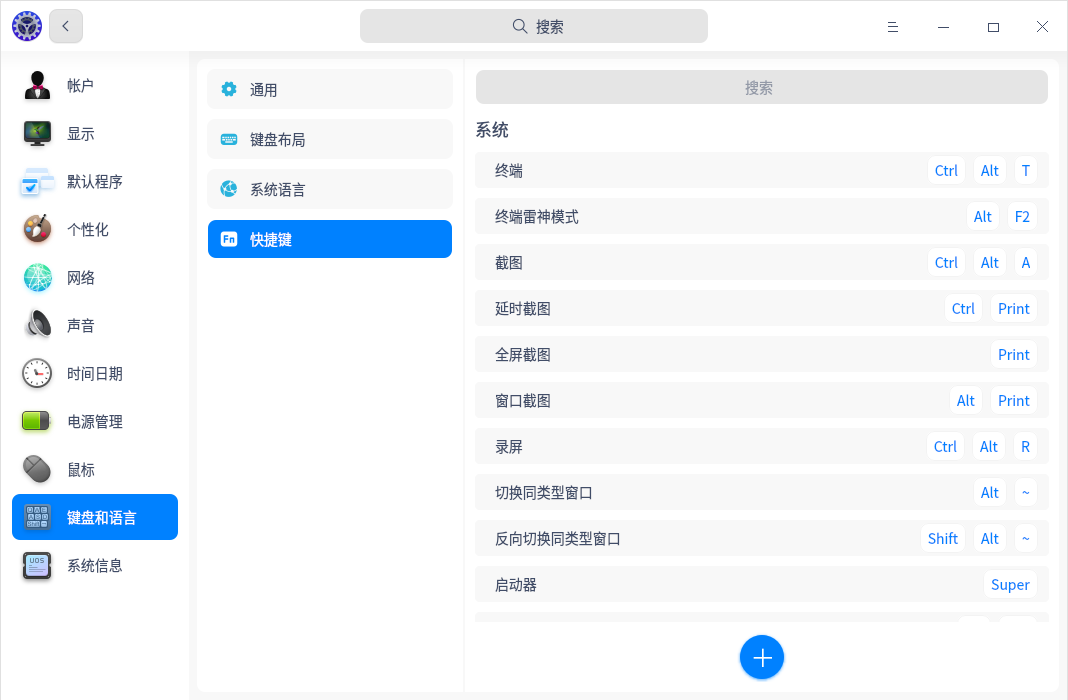Select 系统信息 (System Info) in sidebar
The image size is (1068, 700).
tap(95, 566)
